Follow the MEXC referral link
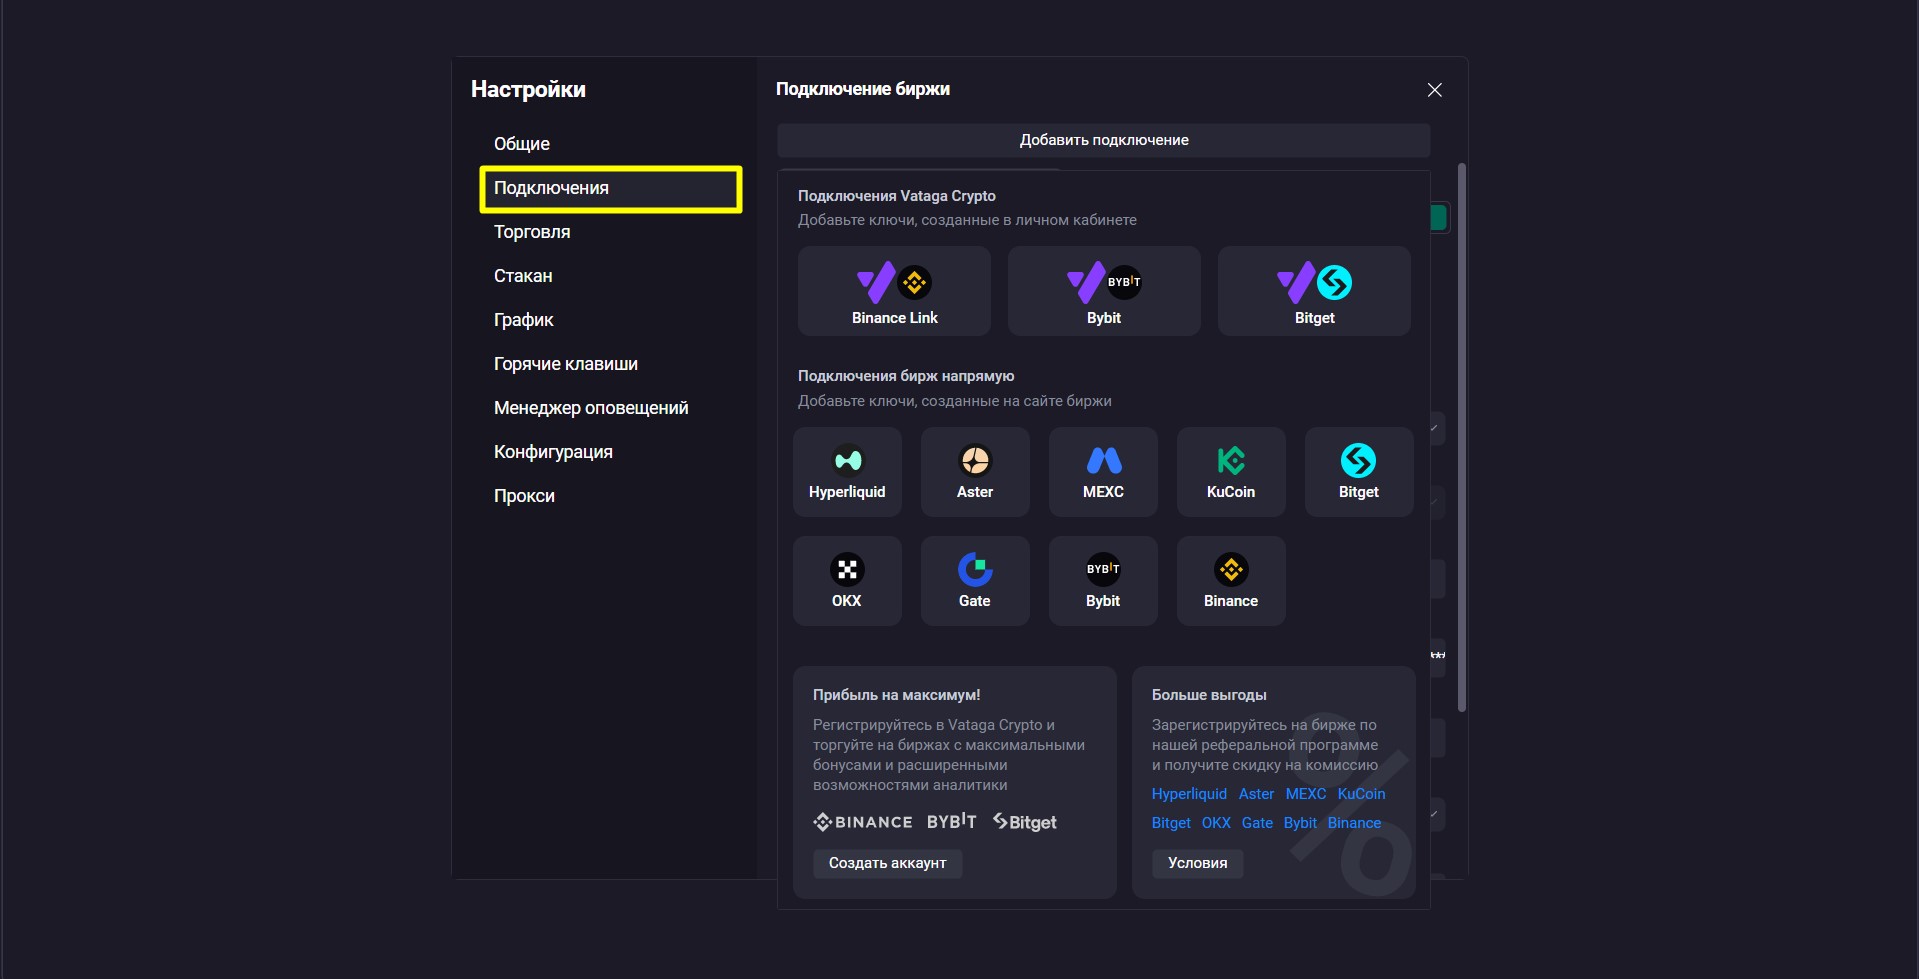 pyautogui.click(x=1306, y=794)
